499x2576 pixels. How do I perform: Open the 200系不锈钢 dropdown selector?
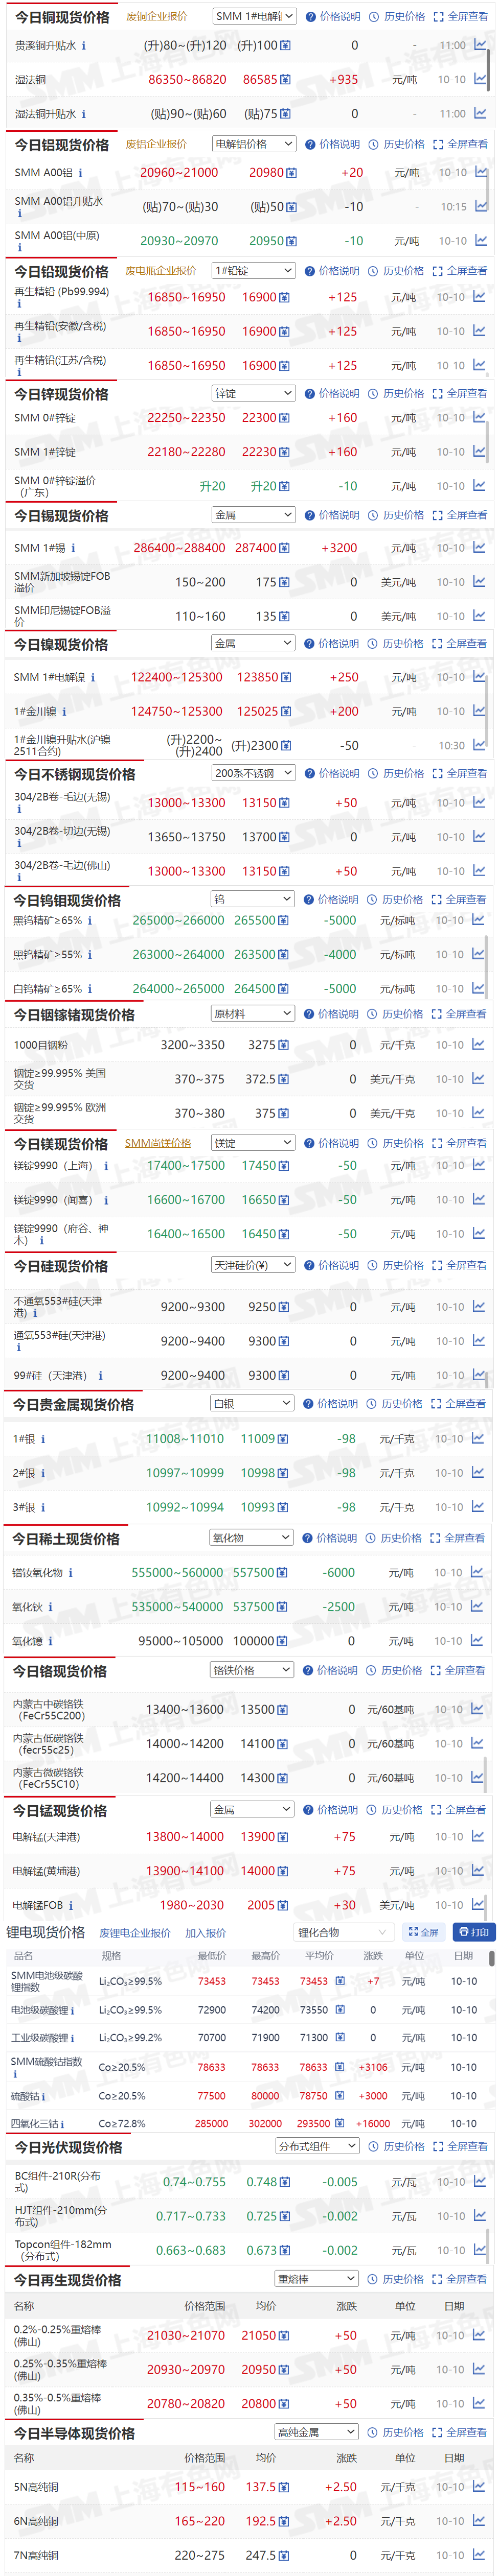point(253,773)
